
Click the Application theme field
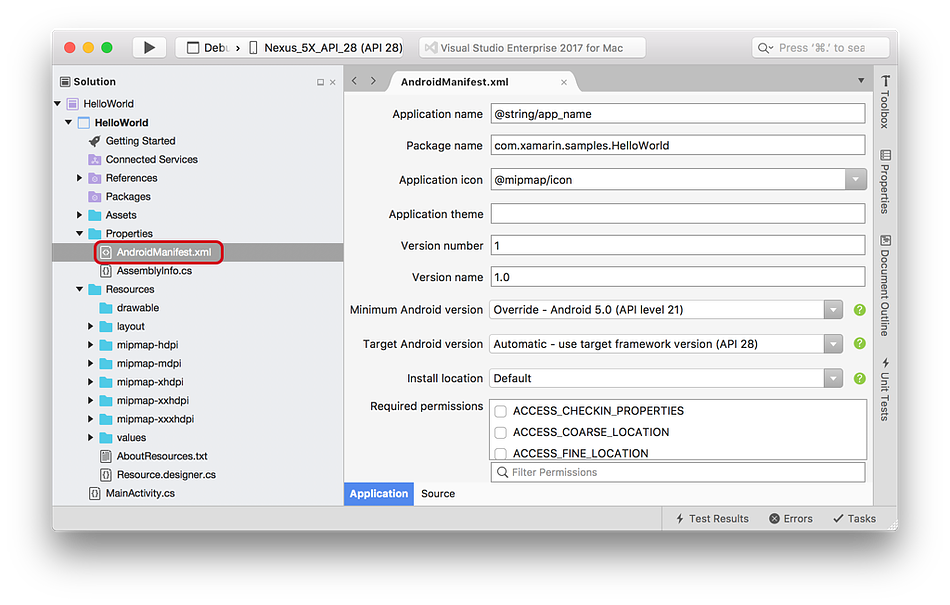pos(677,214)
